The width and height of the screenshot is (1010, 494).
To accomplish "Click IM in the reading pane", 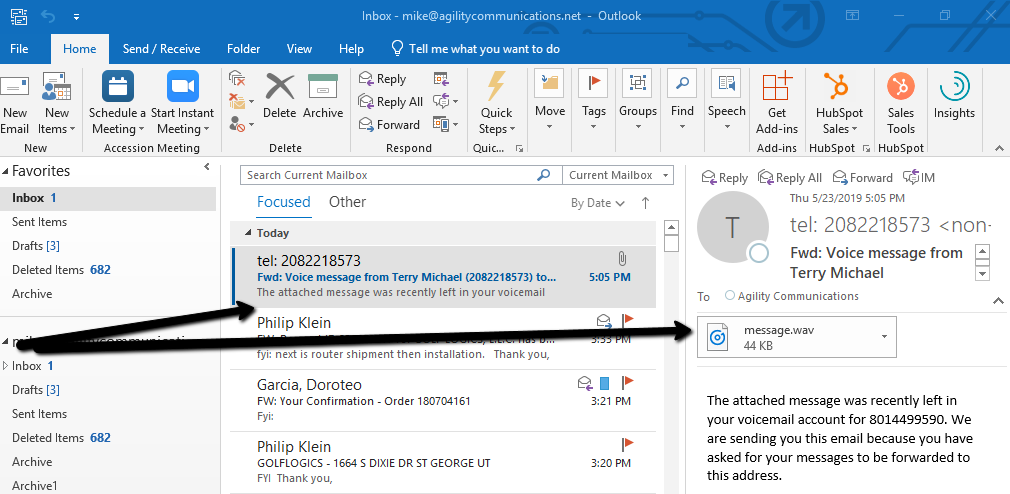I will pyautogui.click(x=919, y=177).
